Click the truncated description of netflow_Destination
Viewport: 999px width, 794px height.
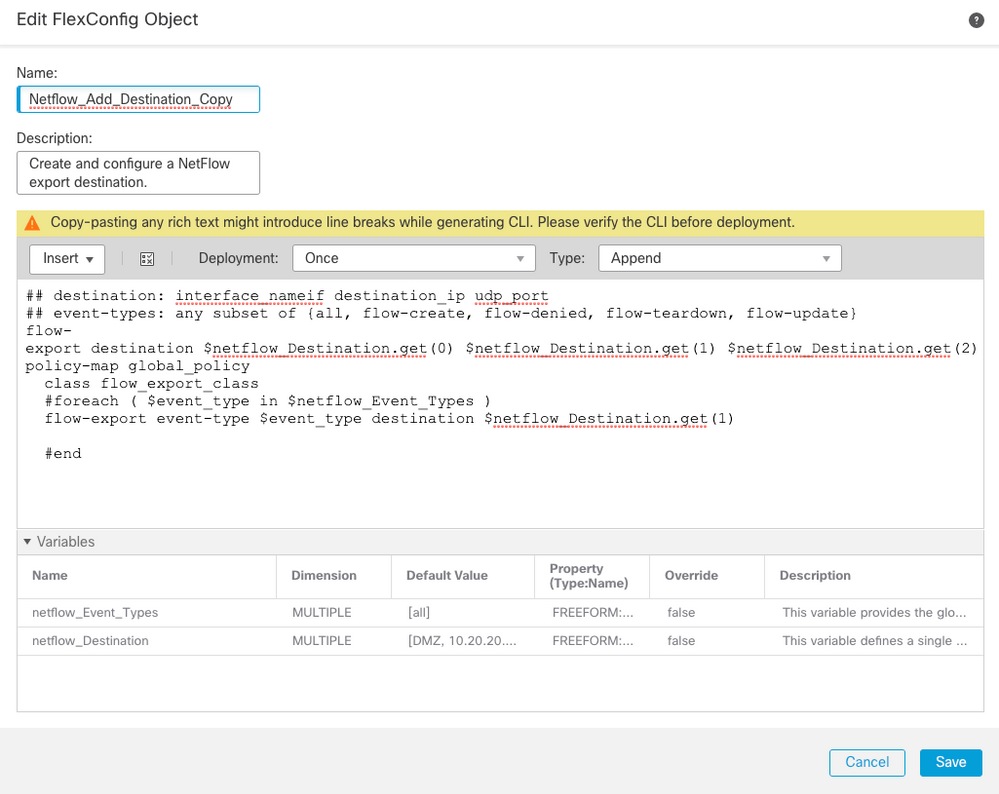[x=873, y=641]
